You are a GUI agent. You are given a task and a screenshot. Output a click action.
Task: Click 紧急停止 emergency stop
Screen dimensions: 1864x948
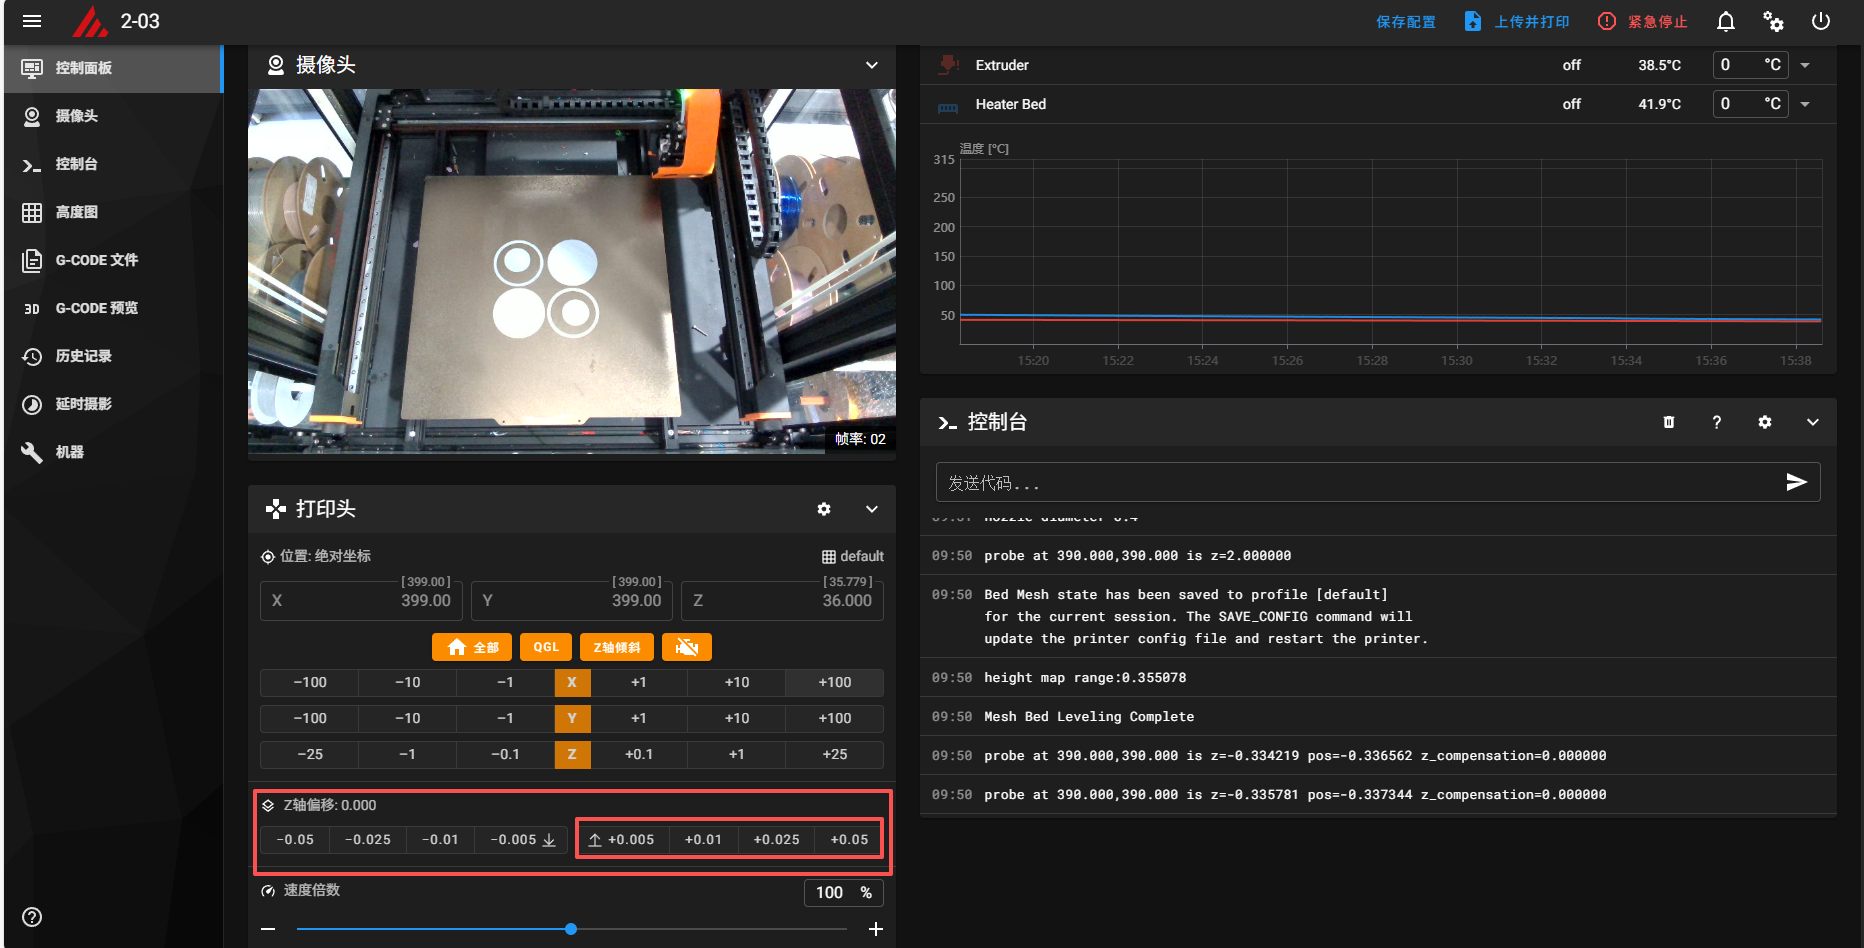(x=1642, y=21)
